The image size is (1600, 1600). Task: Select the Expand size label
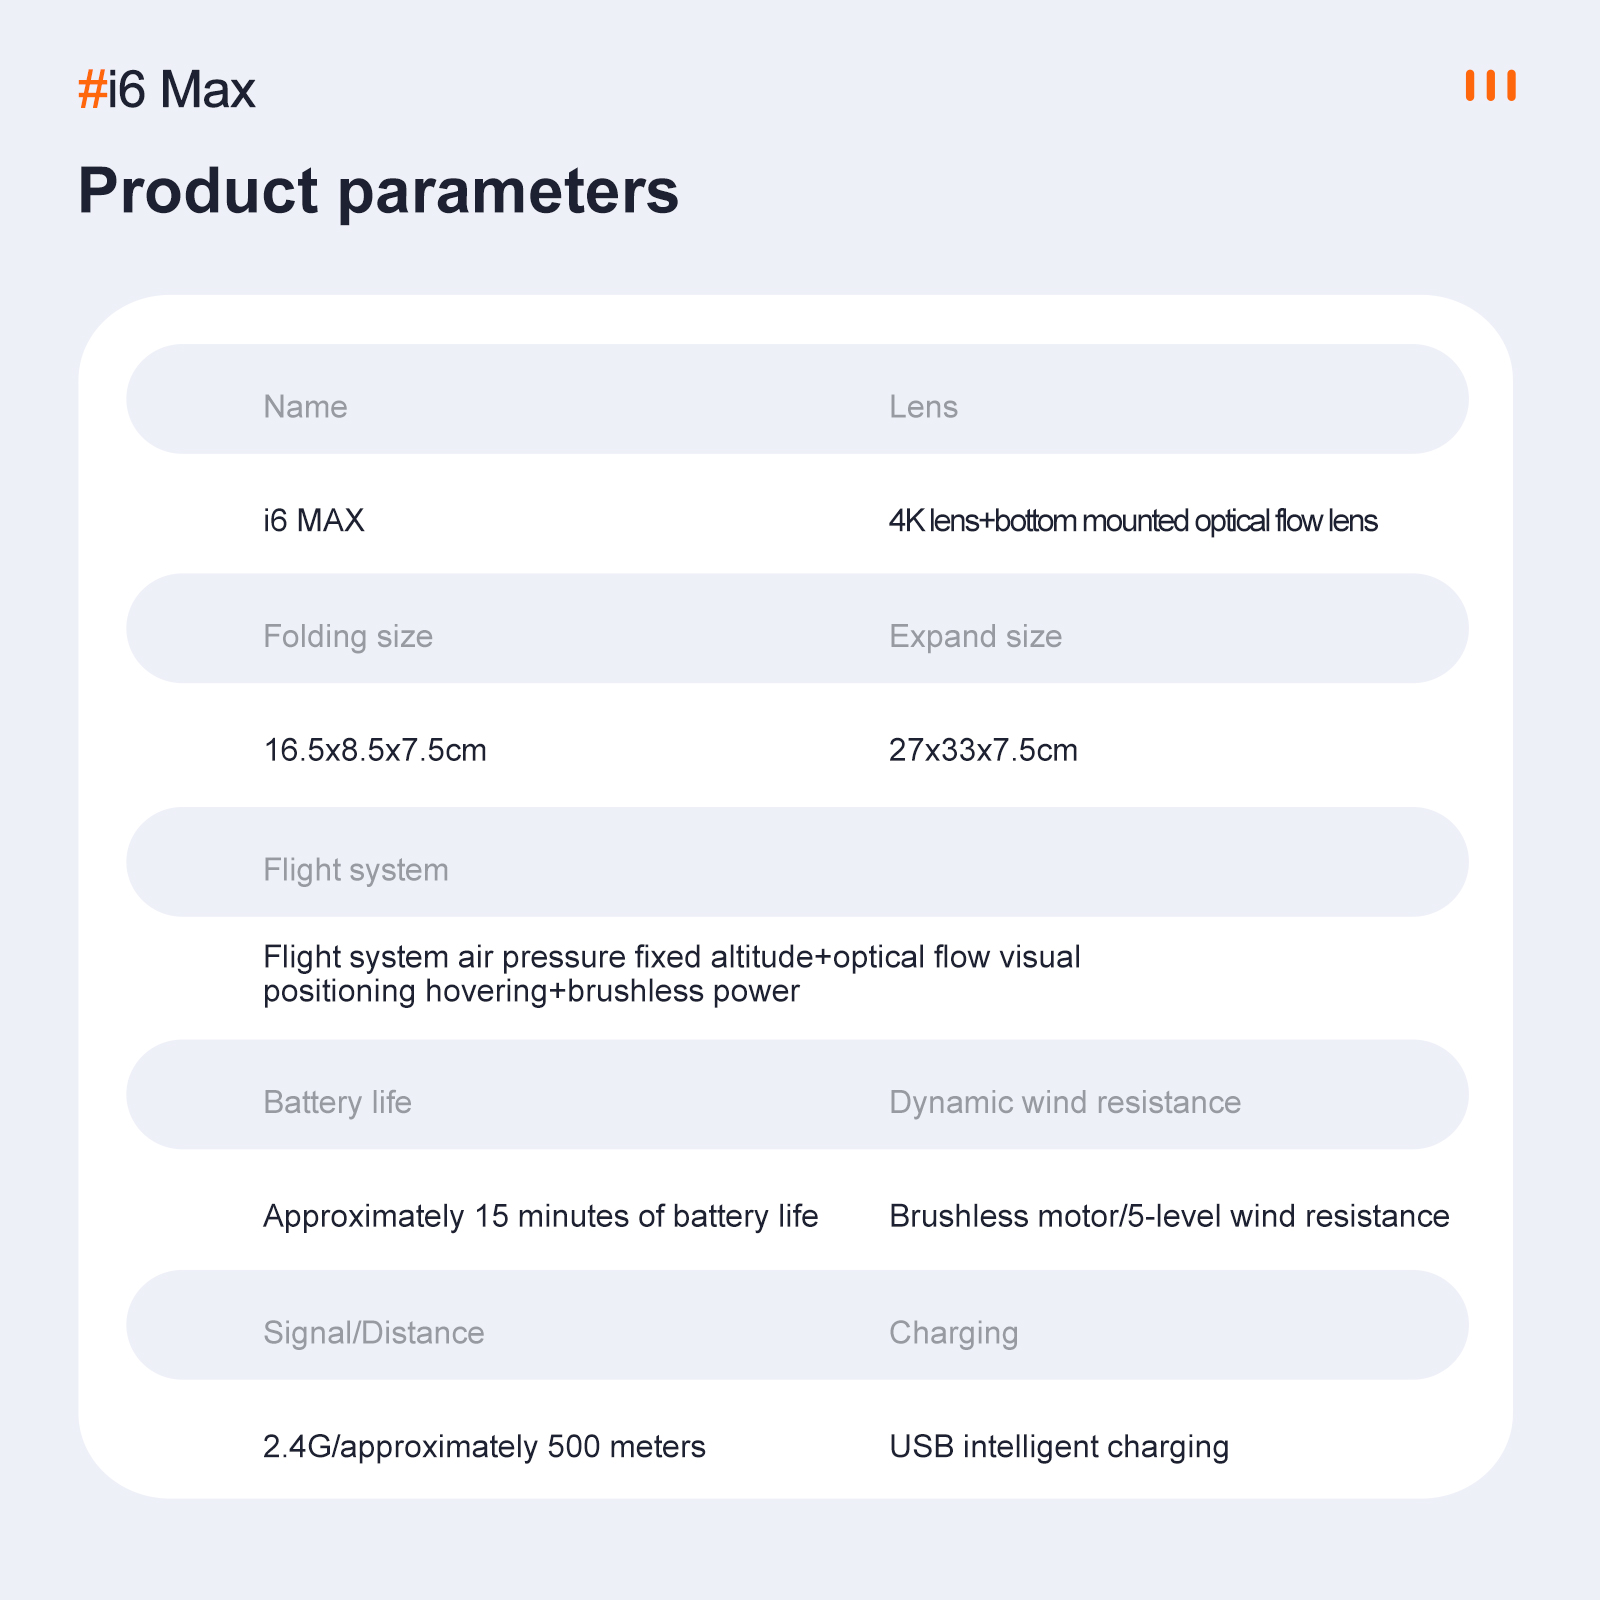coord(975,637)
